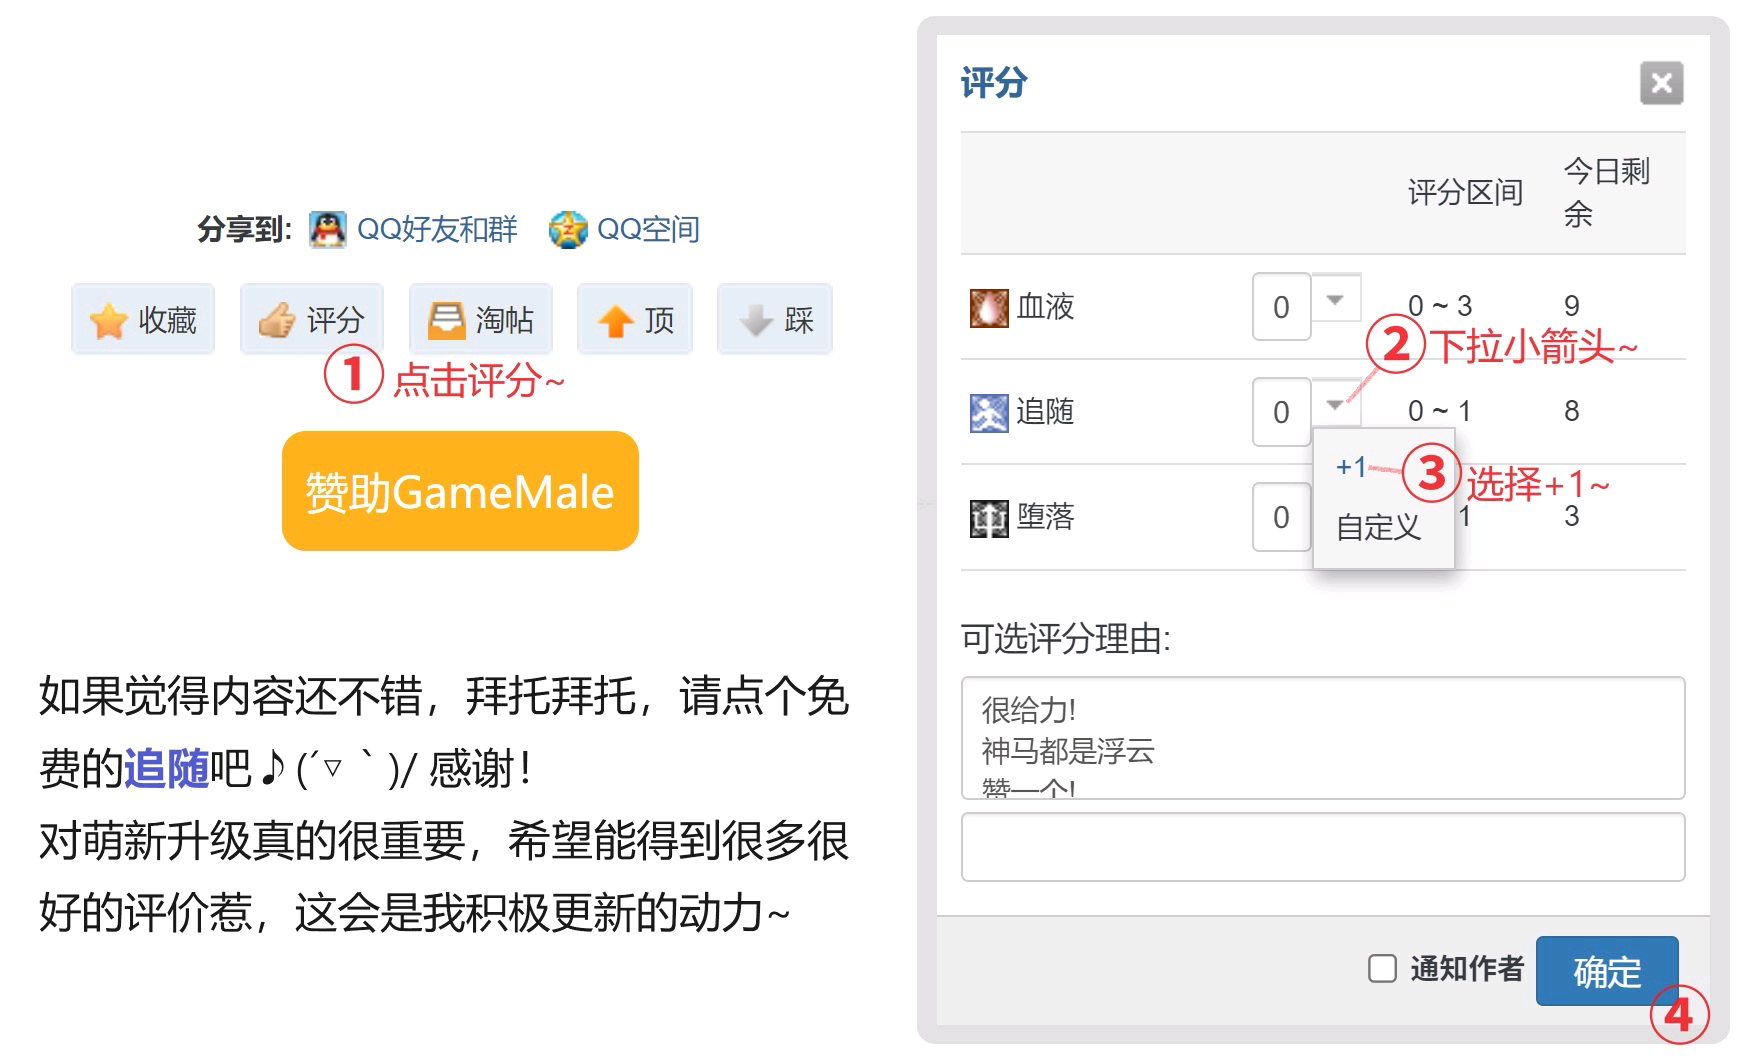Click the 淘帖 button
The width and height of the screenshot is (1744, 1060).
(481, 319)
